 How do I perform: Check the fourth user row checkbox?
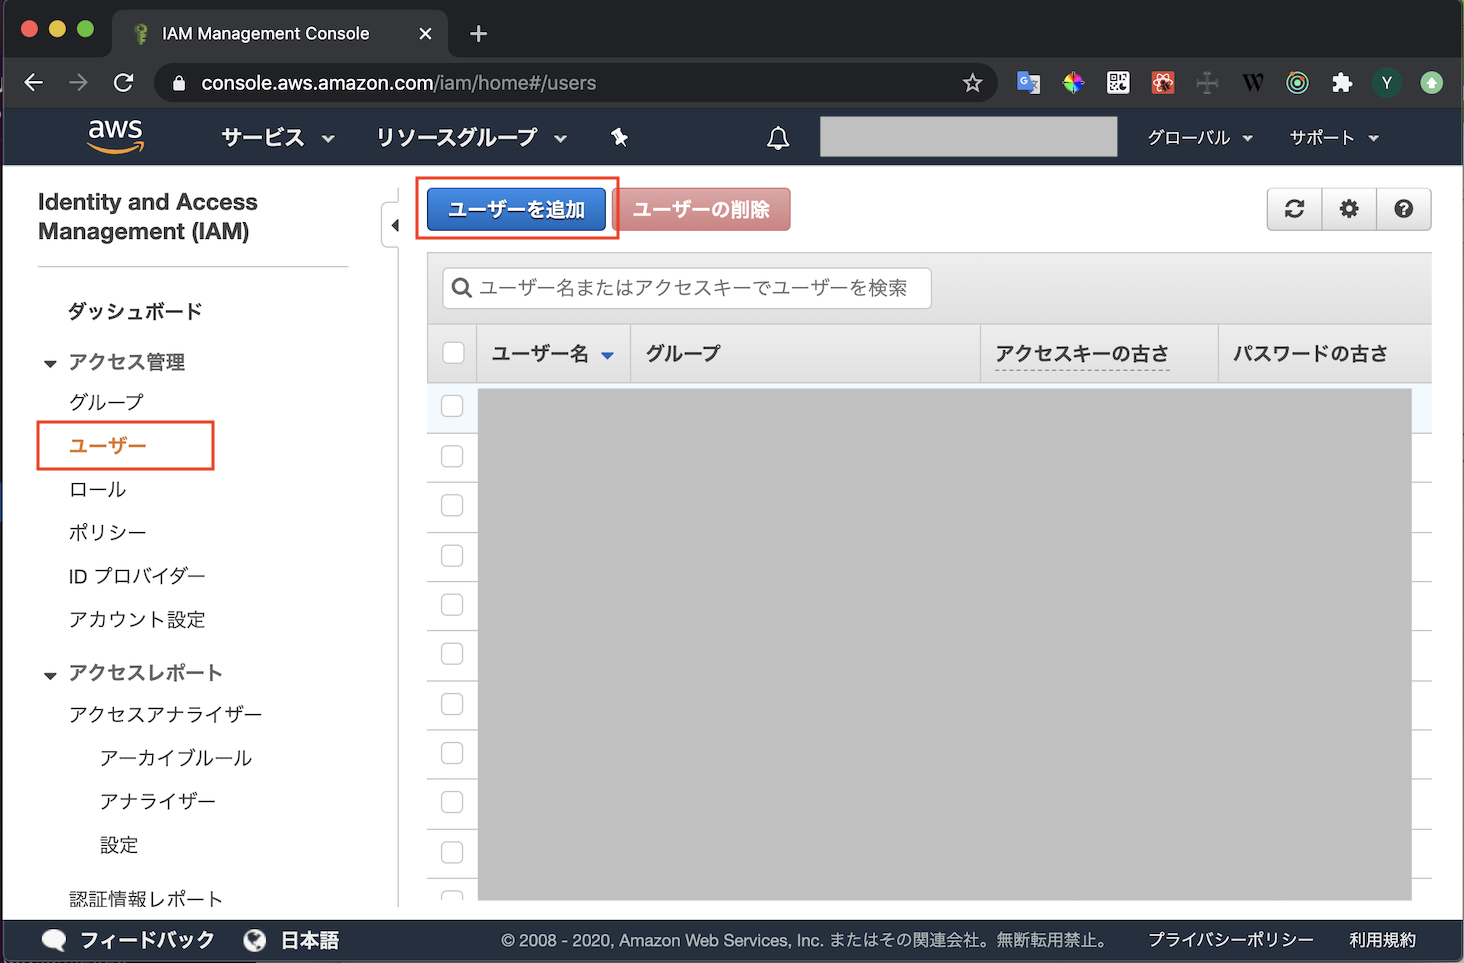pyautogui.click(x=452, y=555)
